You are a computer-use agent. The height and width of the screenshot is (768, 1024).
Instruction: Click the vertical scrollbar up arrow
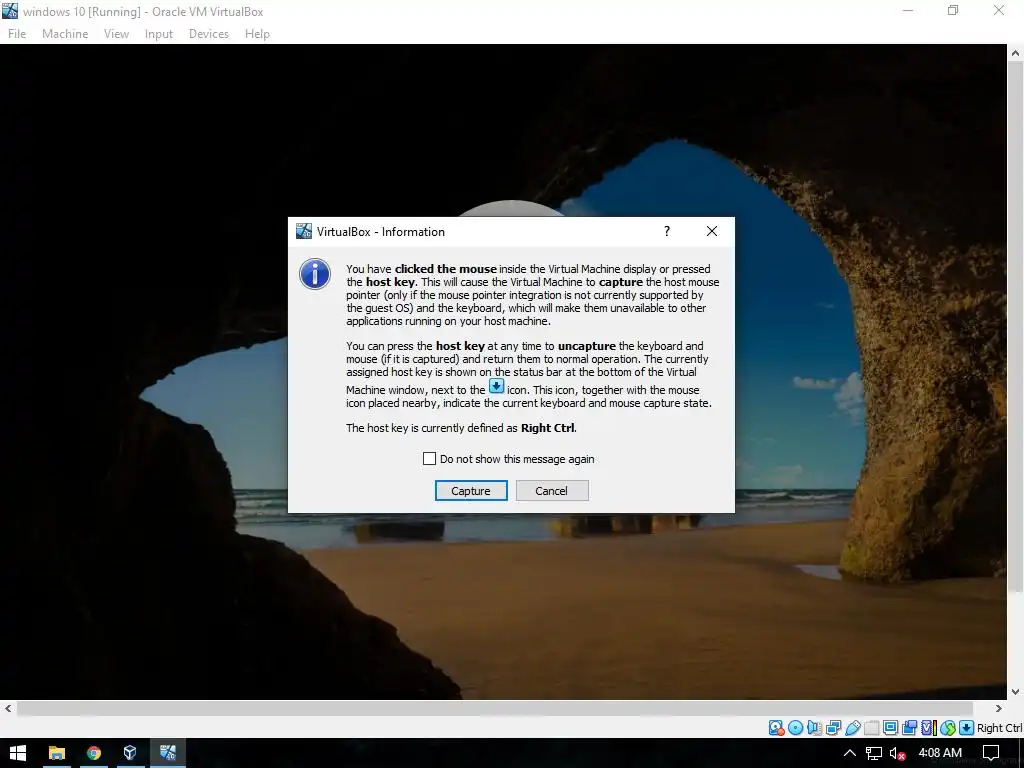pos(1016,53)
